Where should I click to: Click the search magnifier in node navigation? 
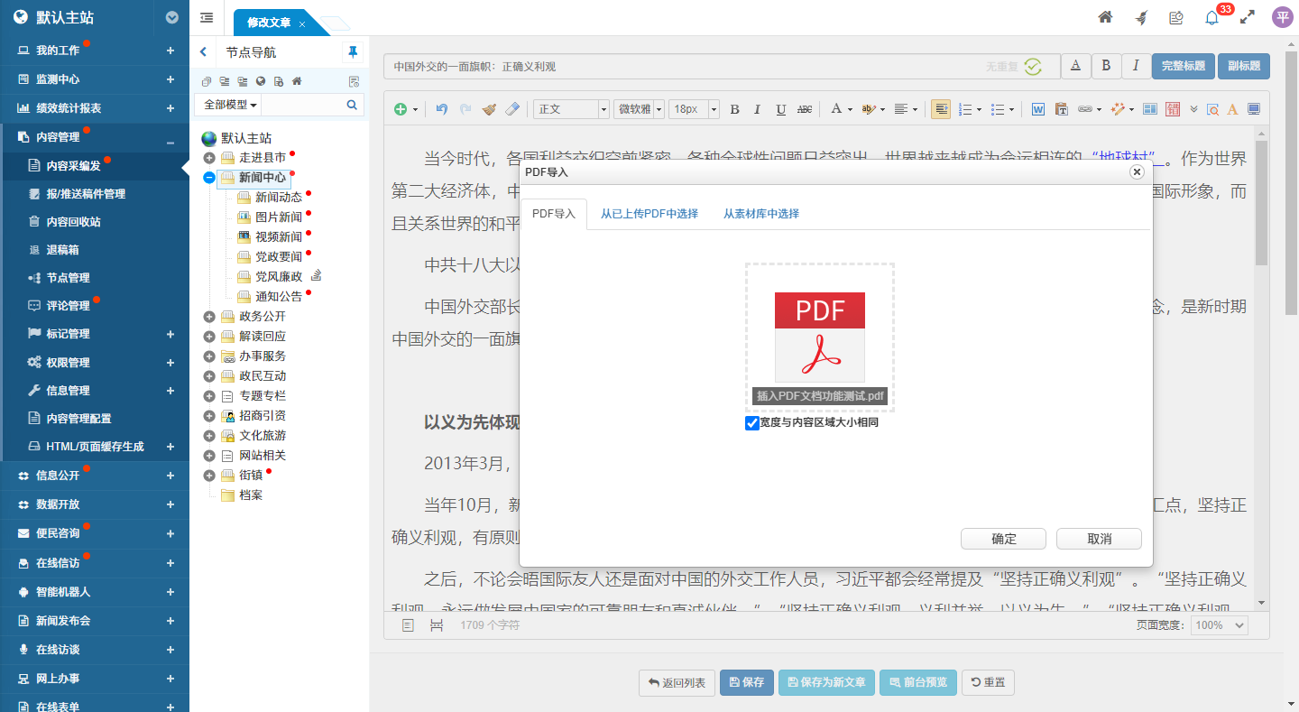[x=352, y=105]
